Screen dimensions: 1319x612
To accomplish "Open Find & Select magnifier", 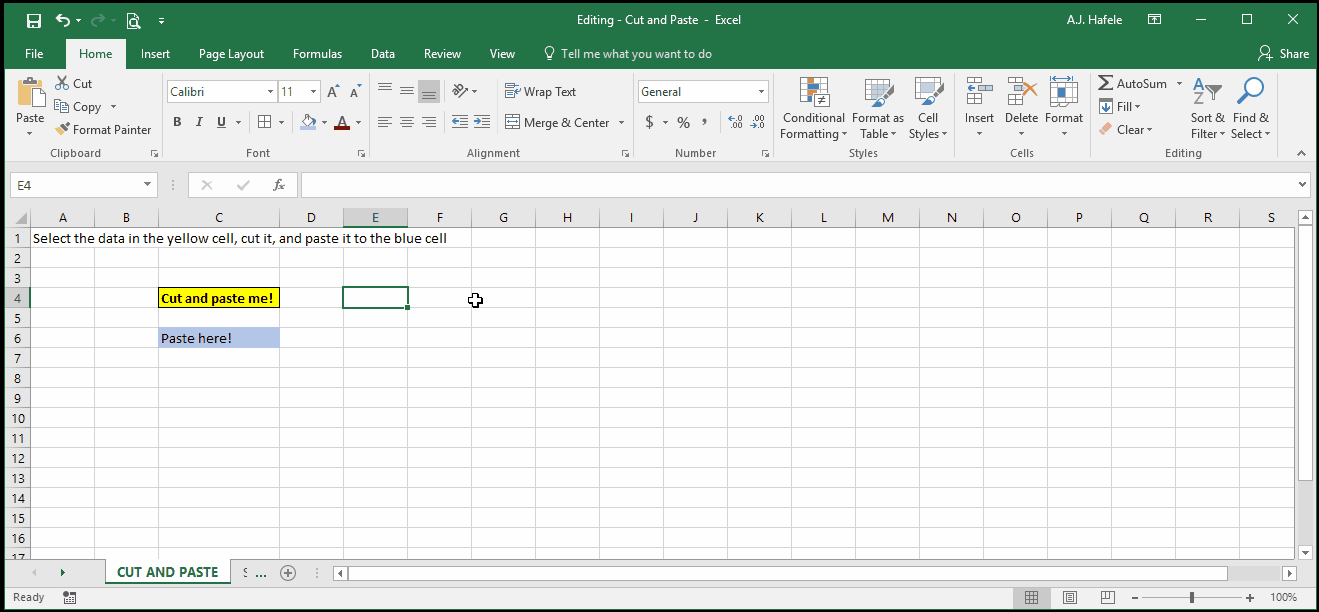I will (1250, 108).
